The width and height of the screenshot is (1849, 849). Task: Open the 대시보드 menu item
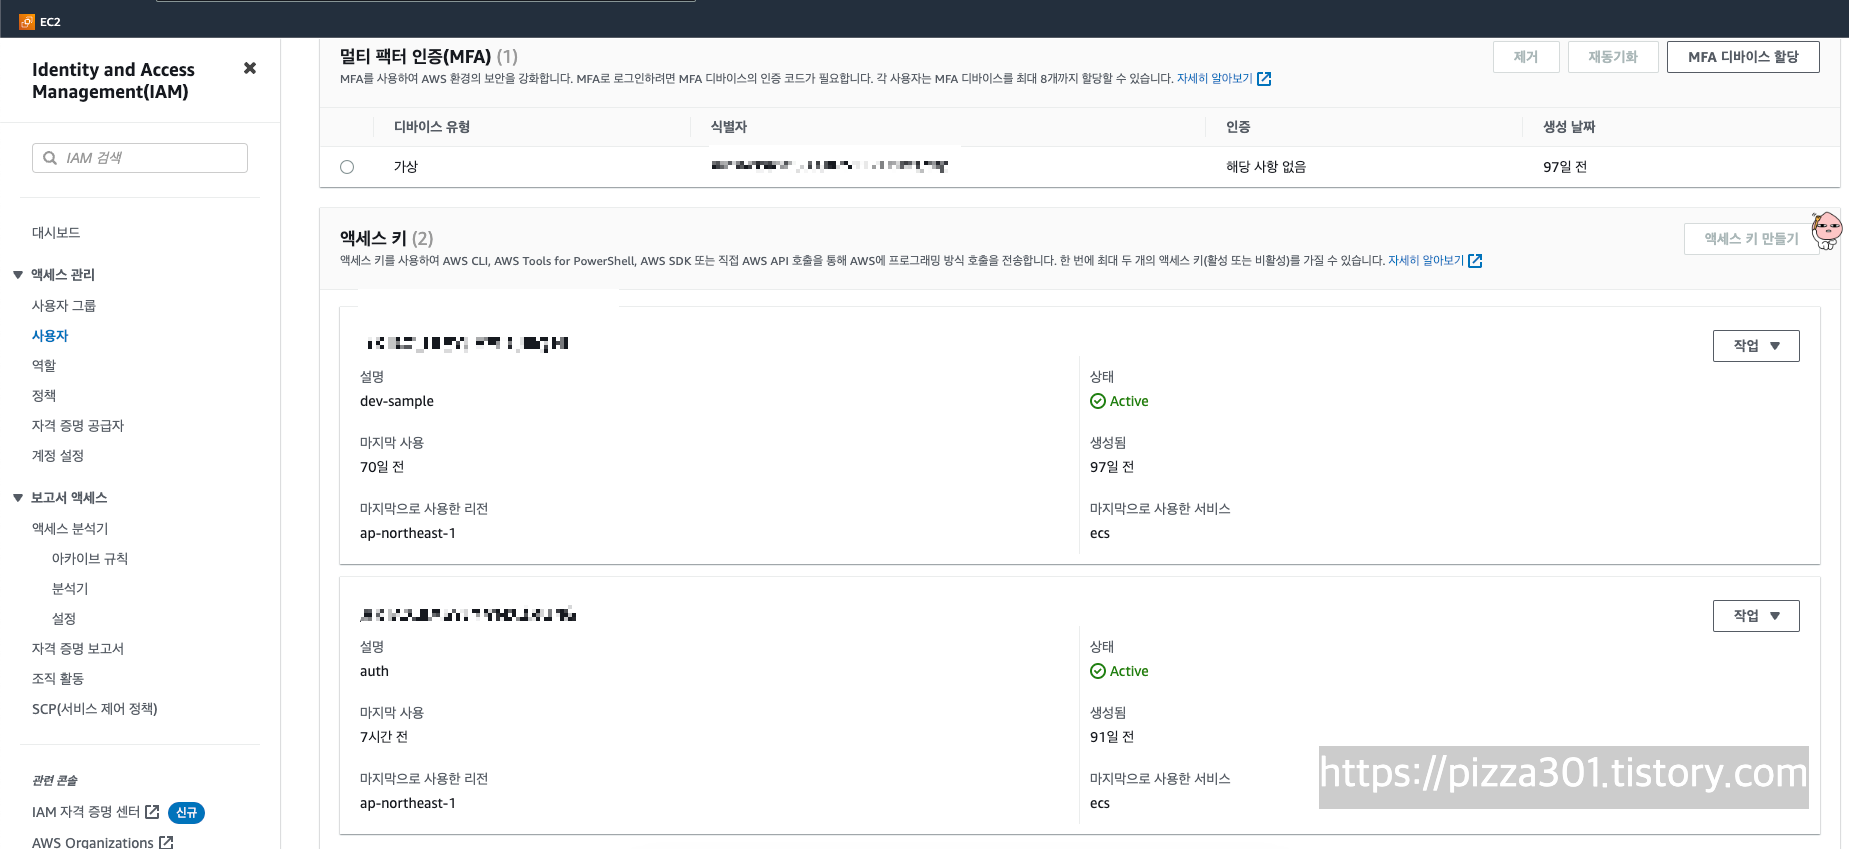pyautogui.click(x=56, y=232)
